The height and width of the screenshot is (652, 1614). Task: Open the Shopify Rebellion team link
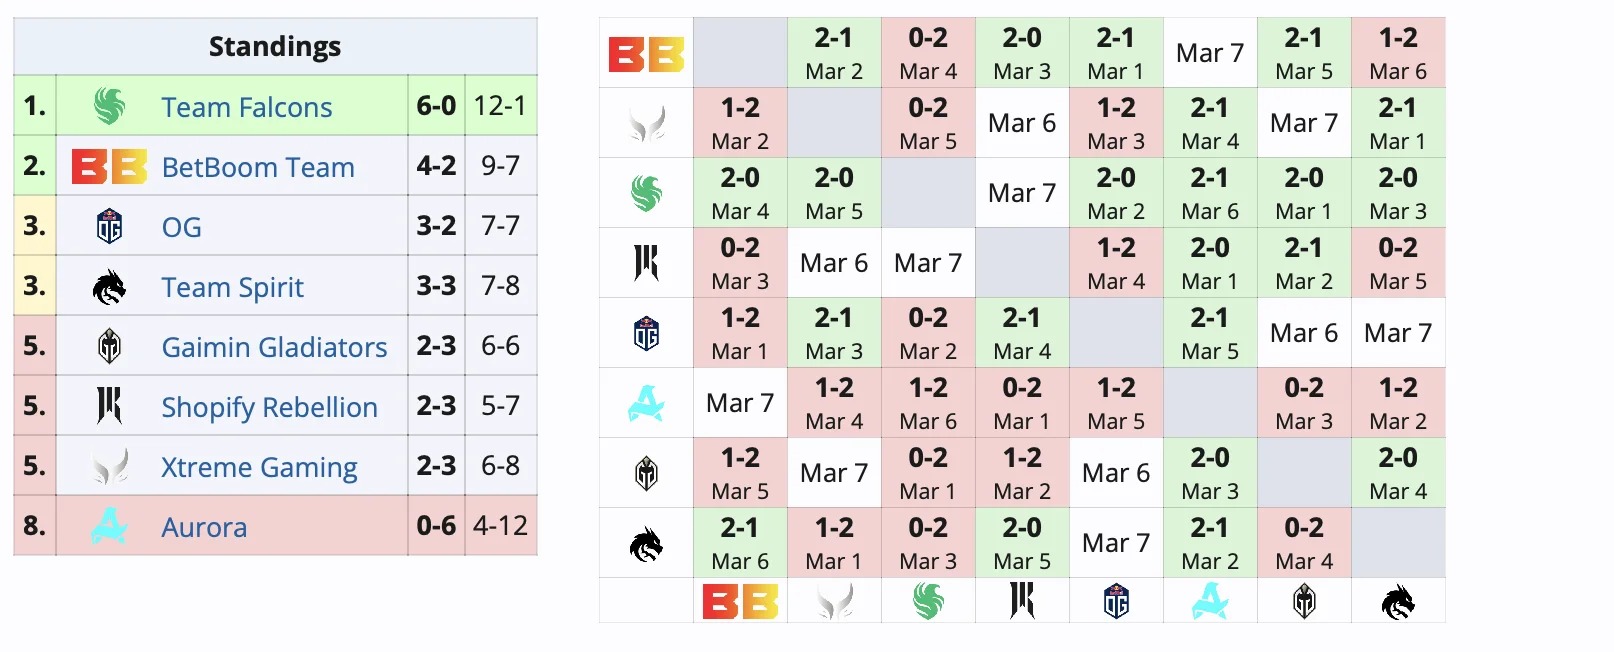click(269, 407)
